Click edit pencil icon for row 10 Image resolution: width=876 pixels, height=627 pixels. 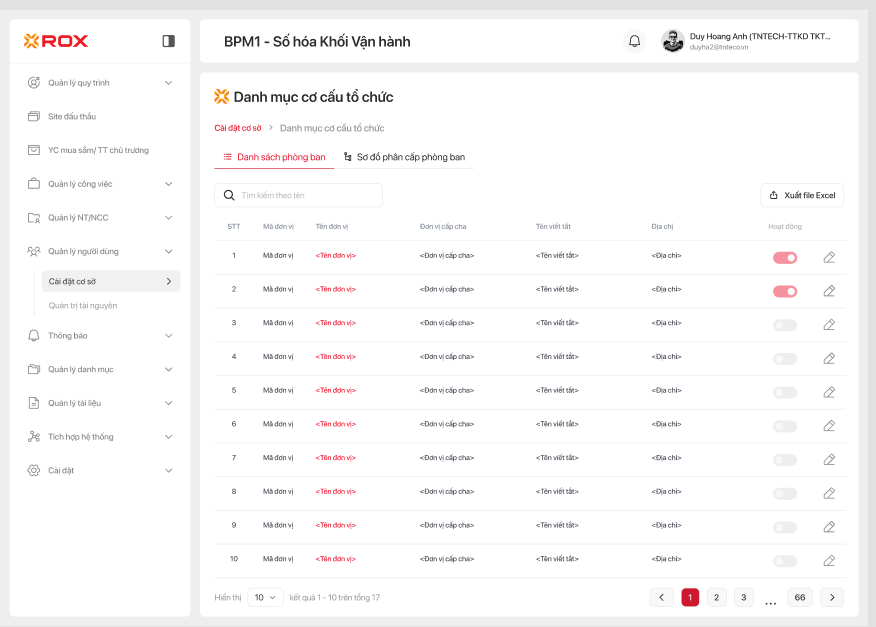[x=829, y=561]
